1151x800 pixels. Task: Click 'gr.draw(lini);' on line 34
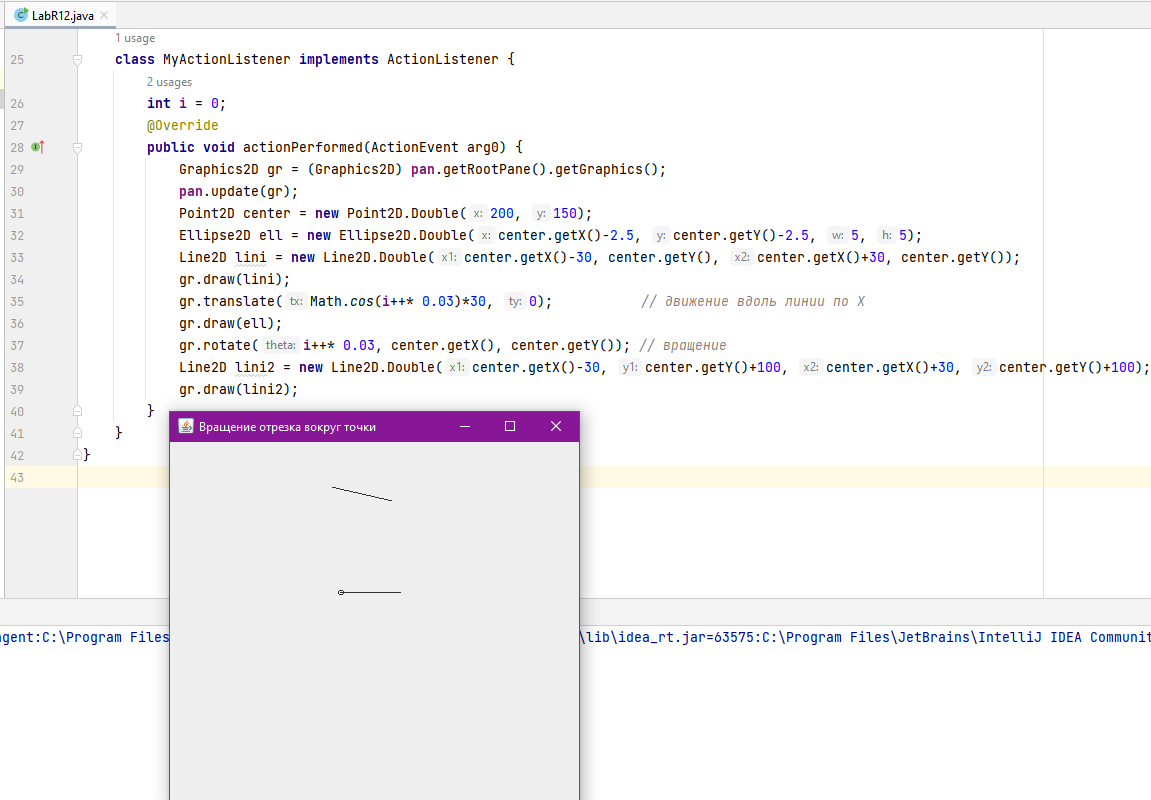(234, 280)
